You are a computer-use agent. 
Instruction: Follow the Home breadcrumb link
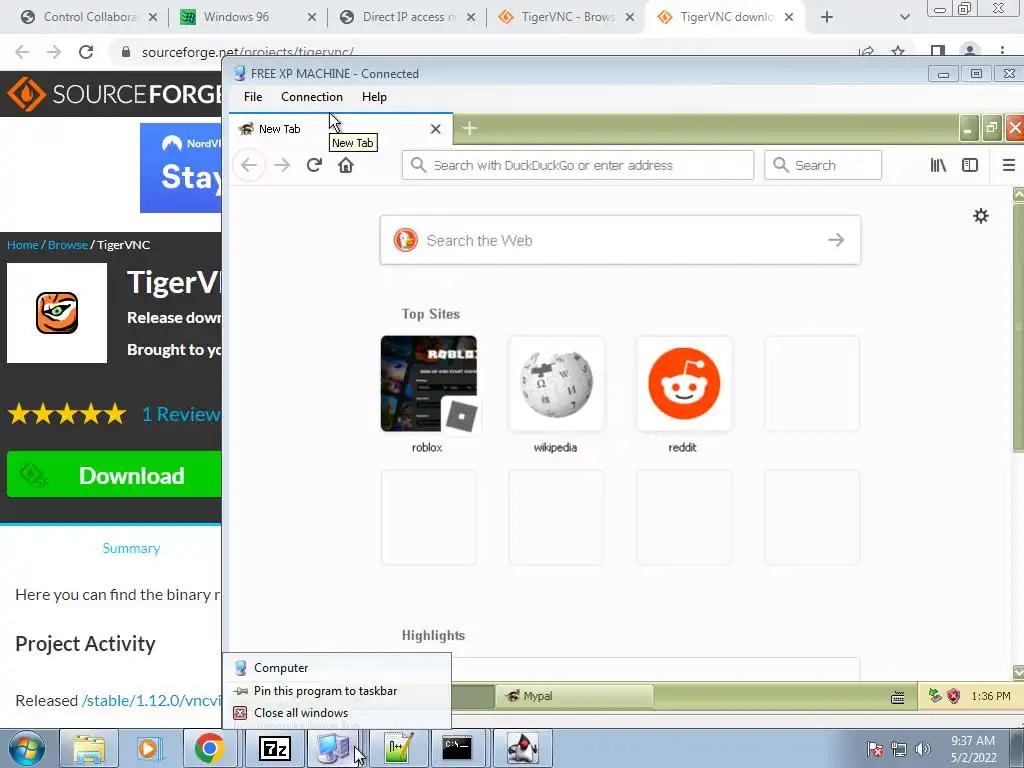[x=22, y=245]
